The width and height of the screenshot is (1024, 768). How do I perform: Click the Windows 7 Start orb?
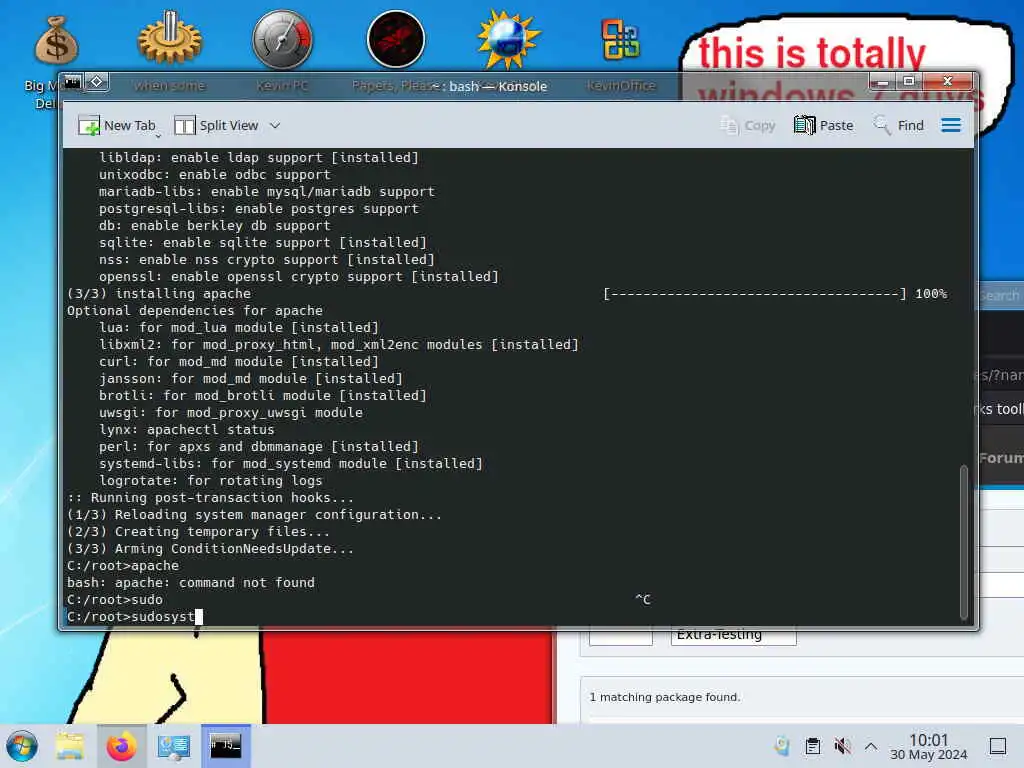tap(22, 746)
